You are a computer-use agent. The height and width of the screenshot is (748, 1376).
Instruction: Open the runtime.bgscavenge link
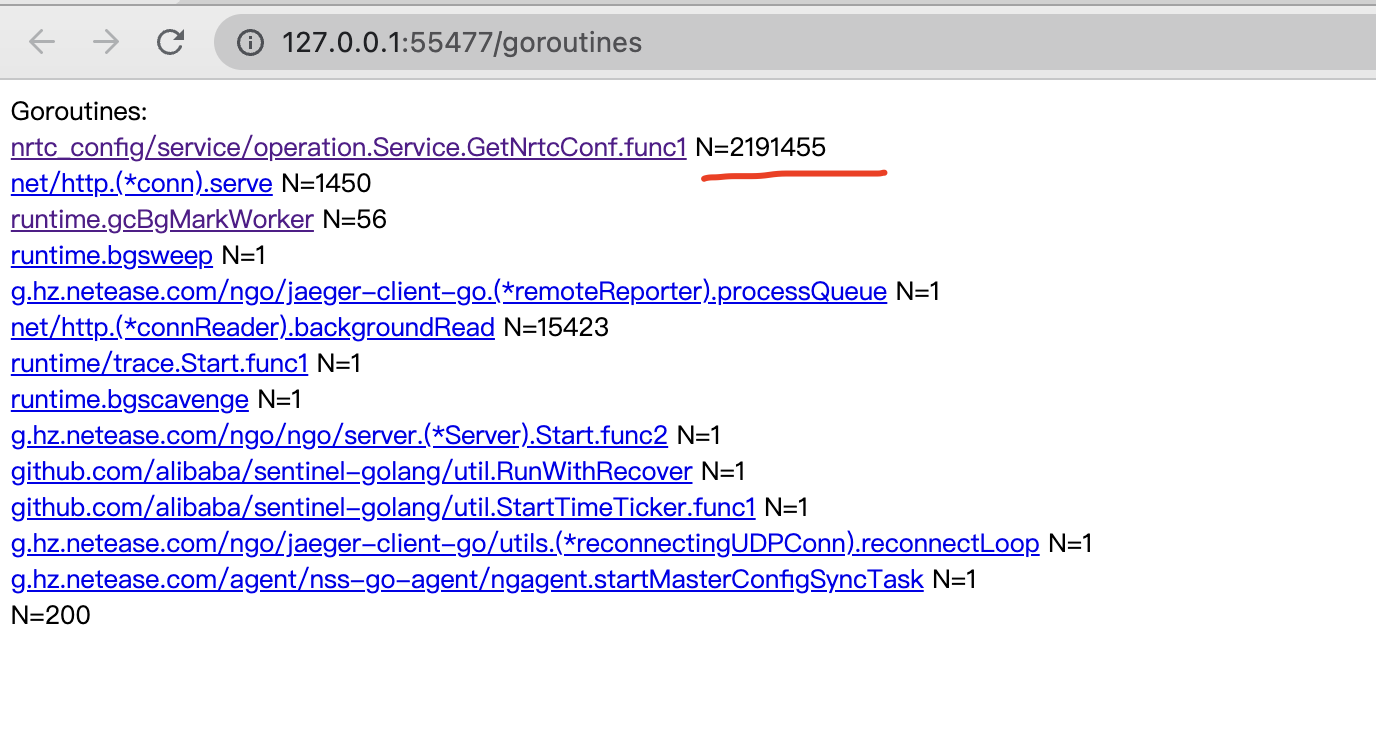(129, 400)
